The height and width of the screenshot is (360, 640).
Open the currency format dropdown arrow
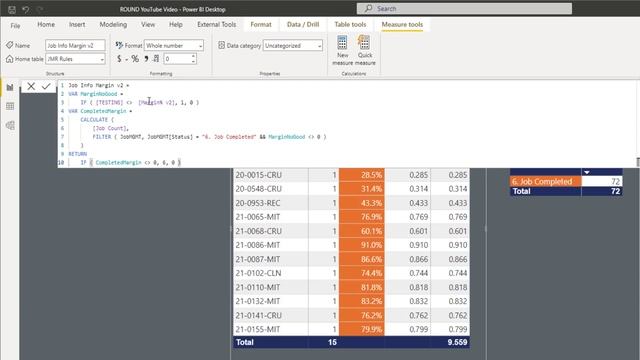coord(127,60)
